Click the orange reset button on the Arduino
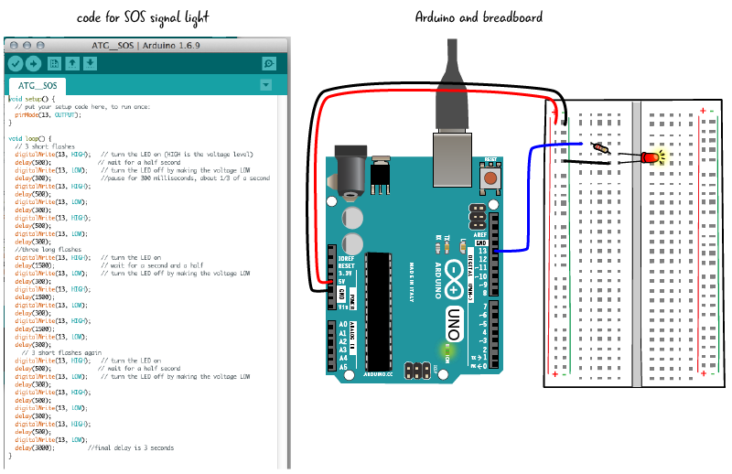 pos(490,178)
